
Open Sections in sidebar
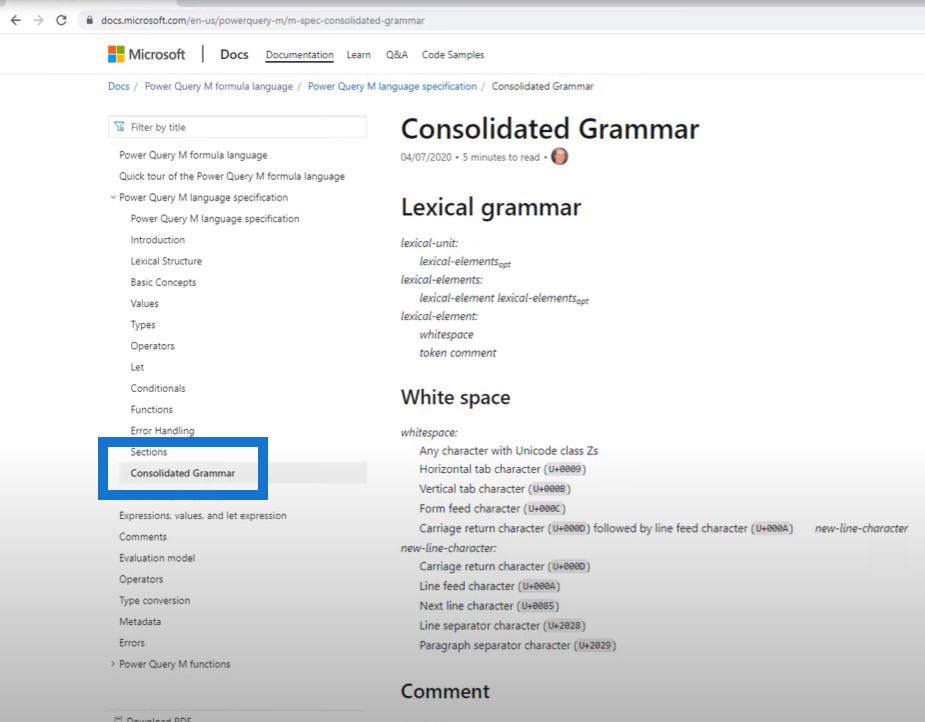(149, 452)
